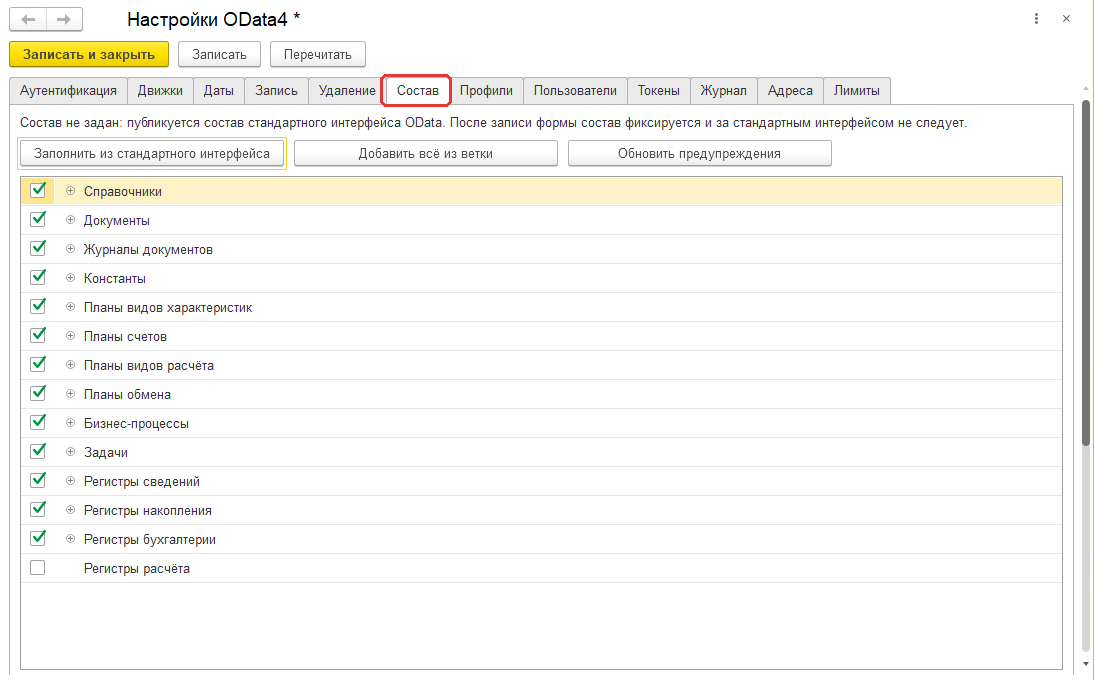The width and height of the screenshot is (1094, 680).
Task: Expand the Регистры накопления branch
Action: click(70, 511)
